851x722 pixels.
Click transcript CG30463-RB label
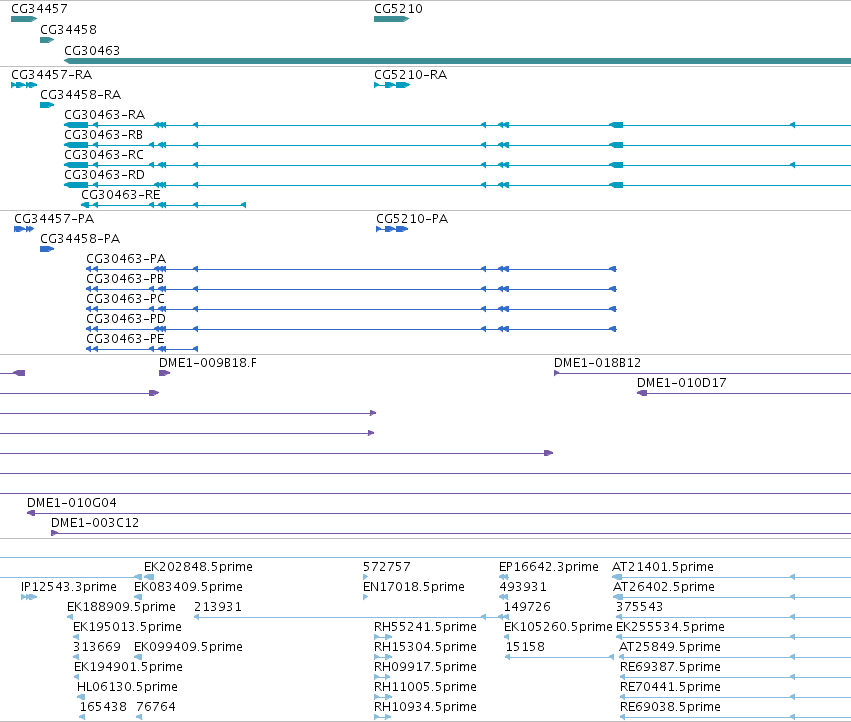(104, 135)
